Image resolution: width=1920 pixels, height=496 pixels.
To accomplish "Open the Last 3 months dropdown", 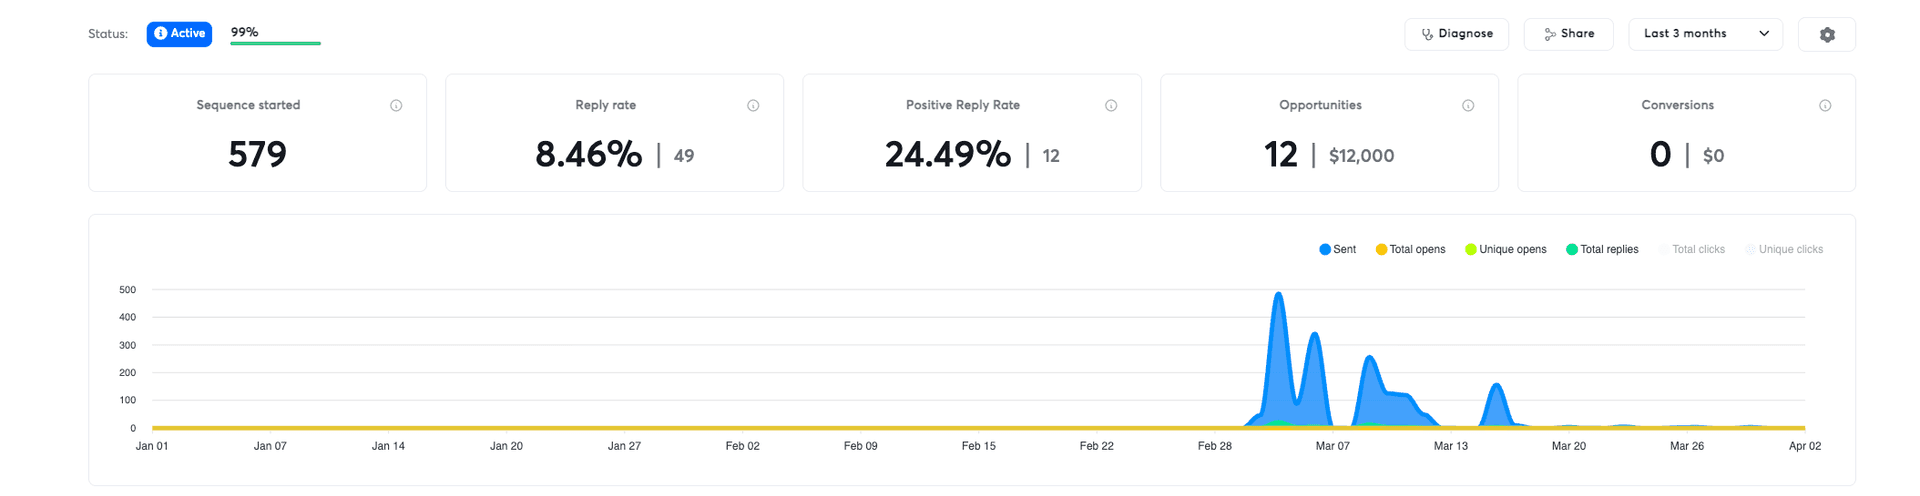I will click(x=1705, y=34).
